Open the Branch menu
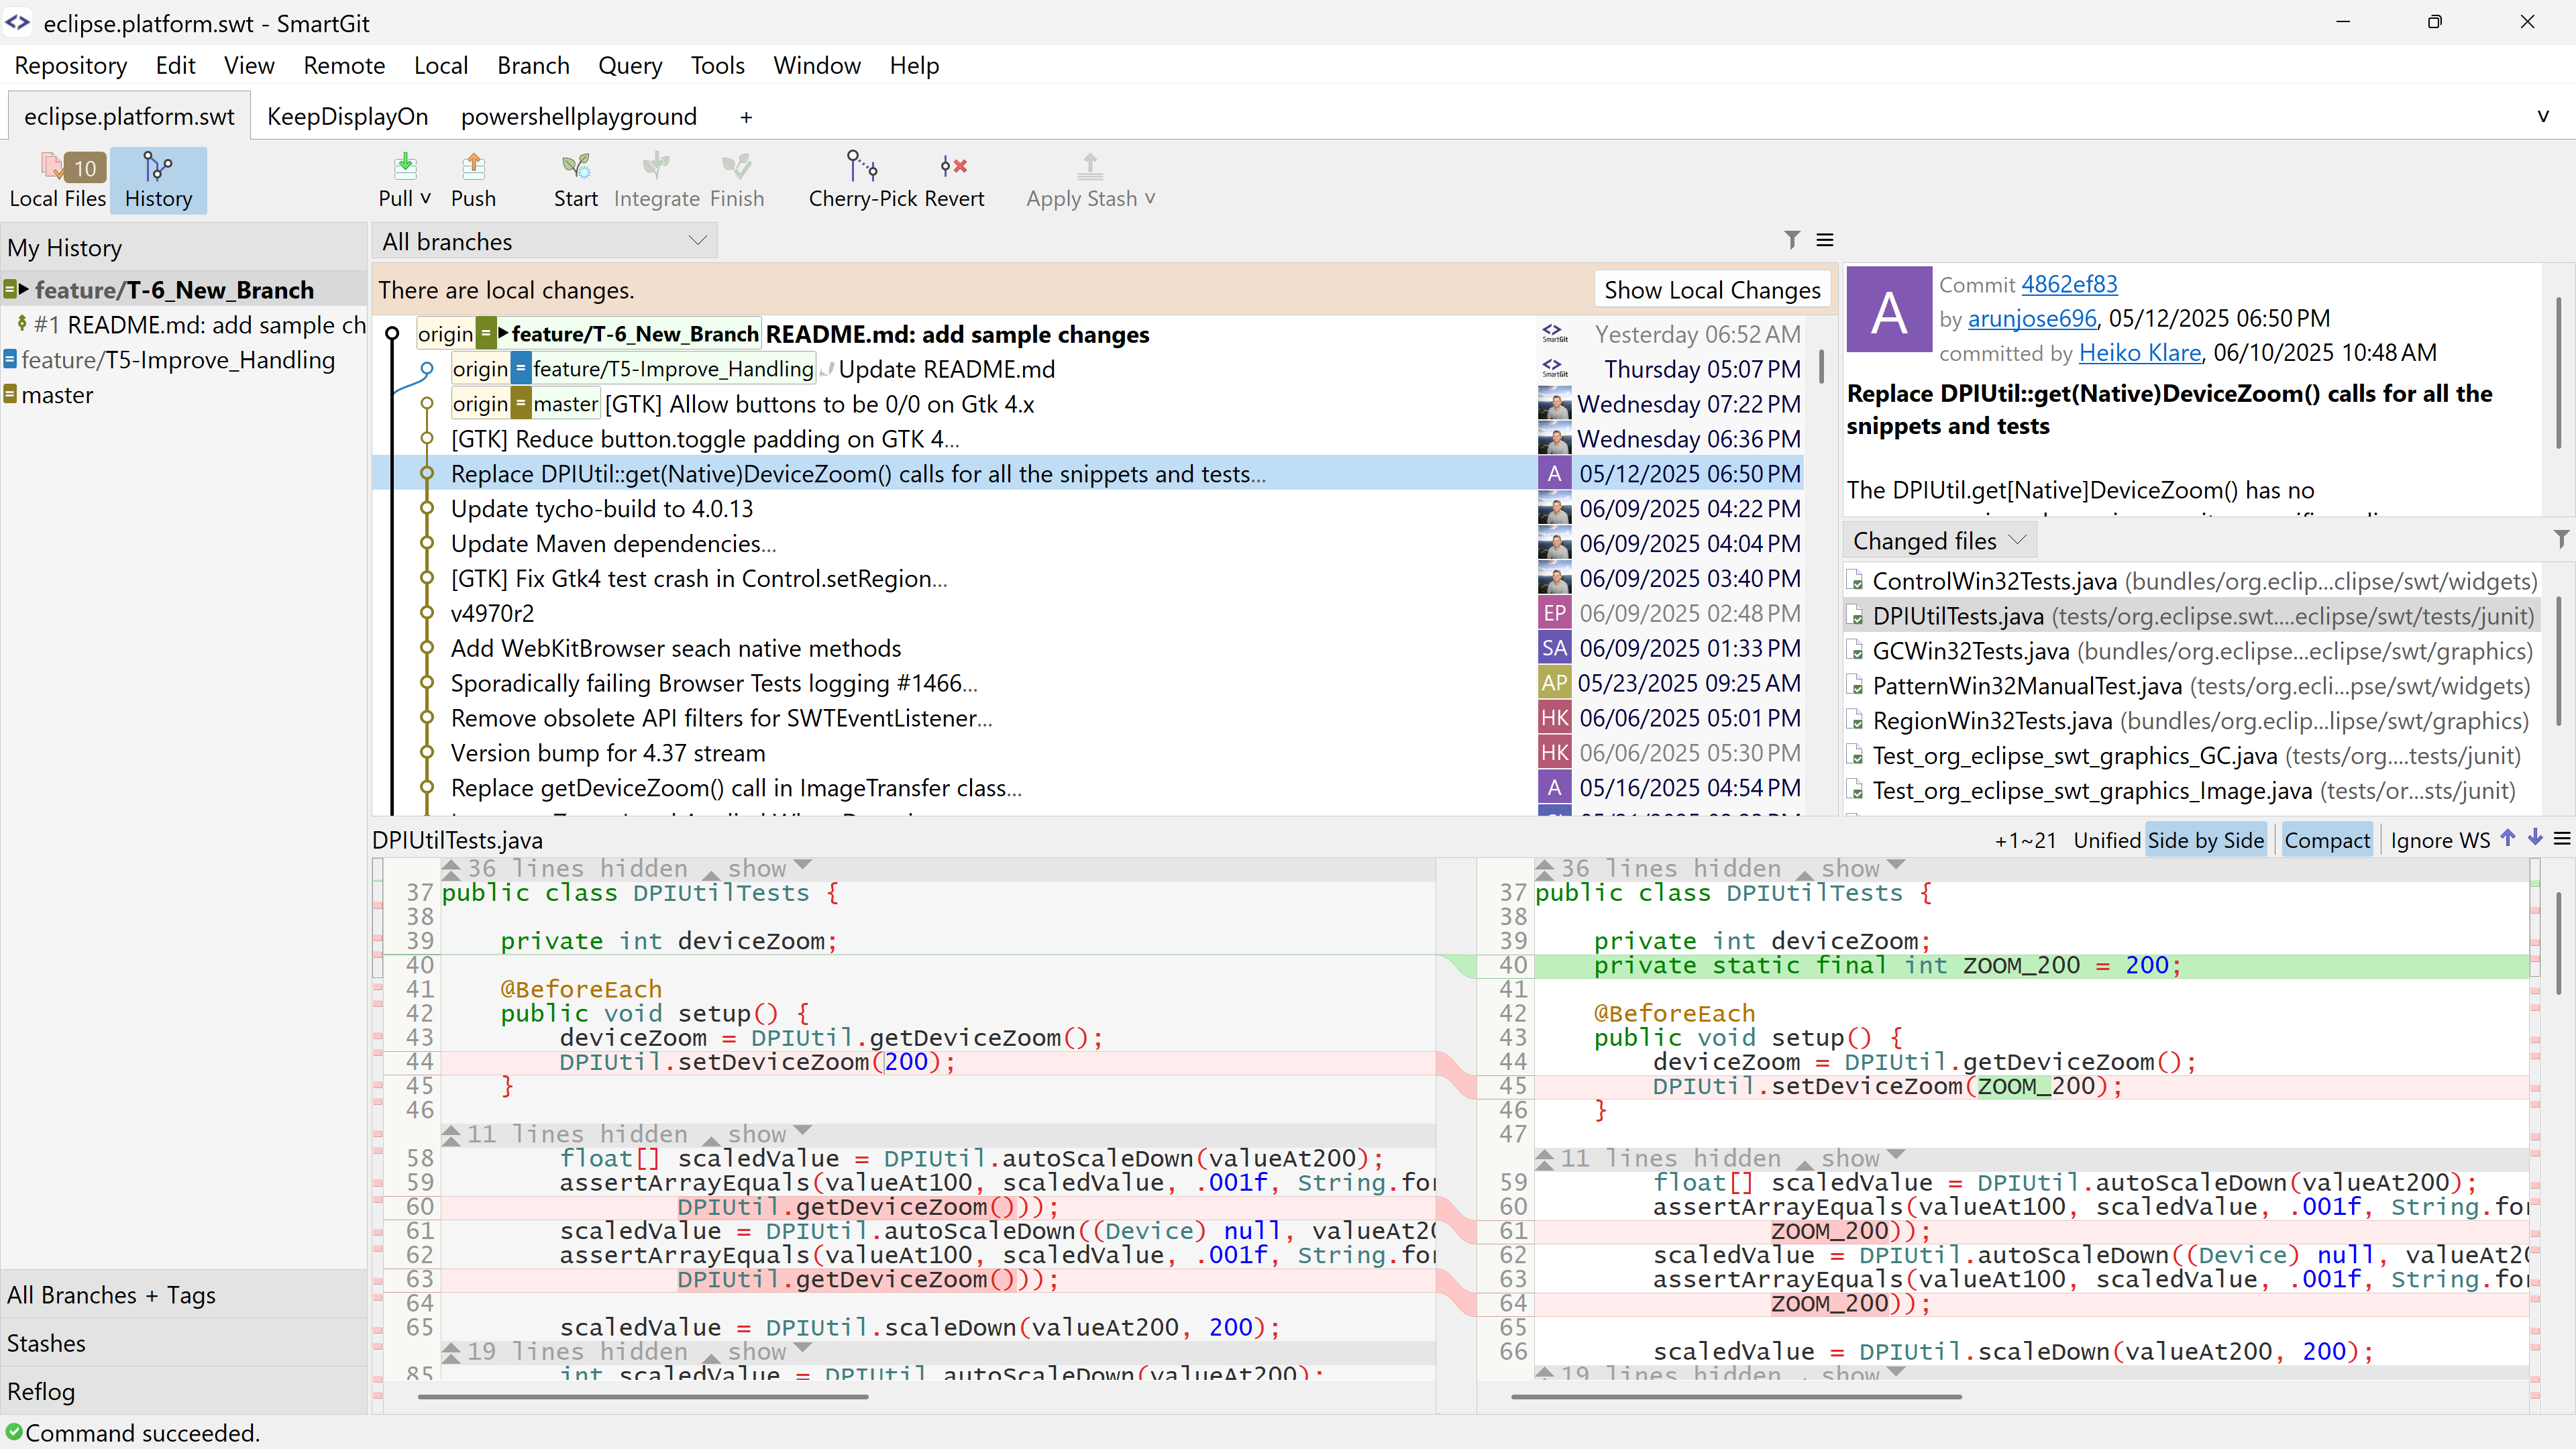Viewport: 2576px width, 1449px height. pos(533,66)
